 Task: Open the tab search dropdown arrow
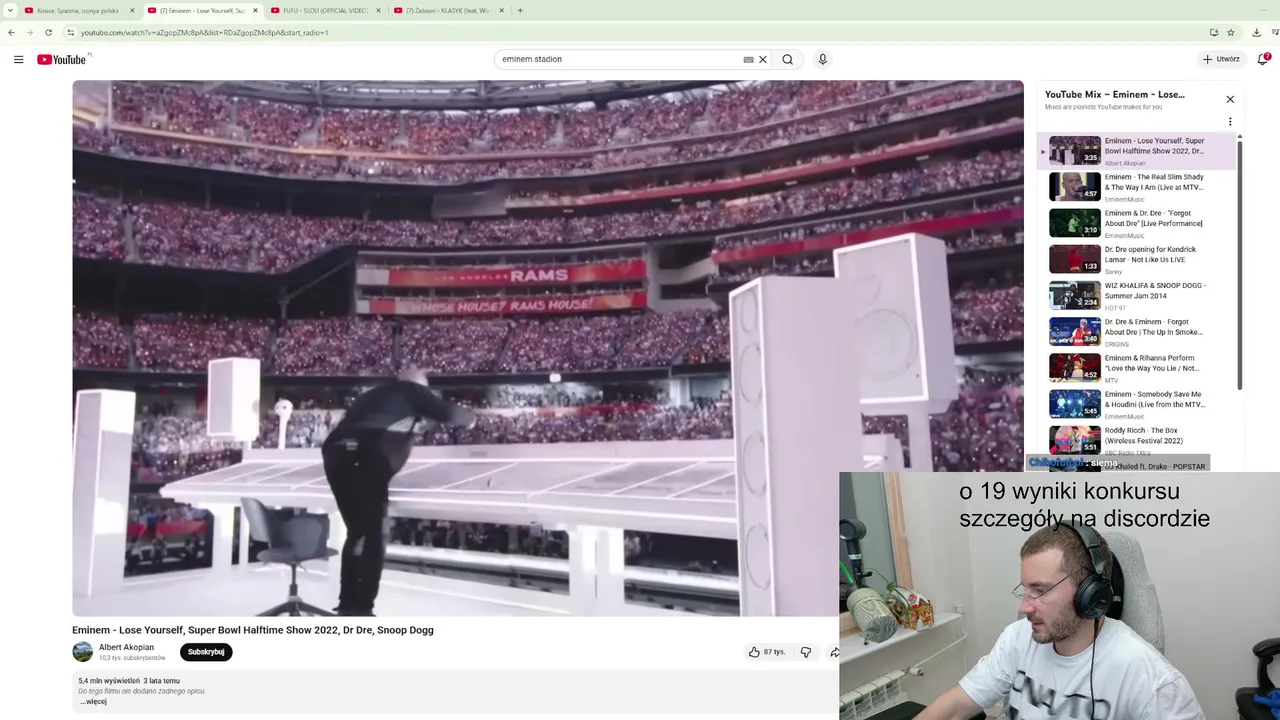[x=10, y=10]
